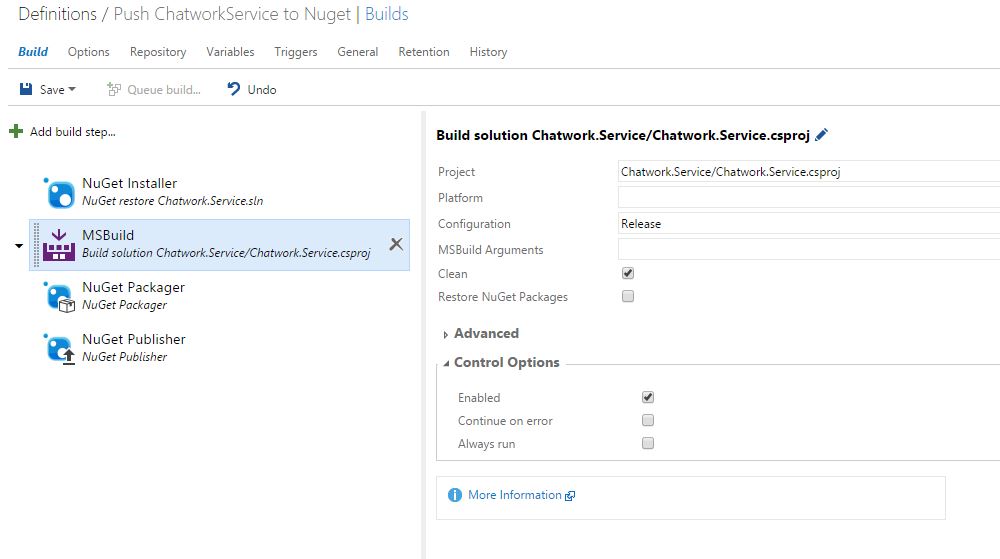Open the Variables tab

tap(230, 52)
